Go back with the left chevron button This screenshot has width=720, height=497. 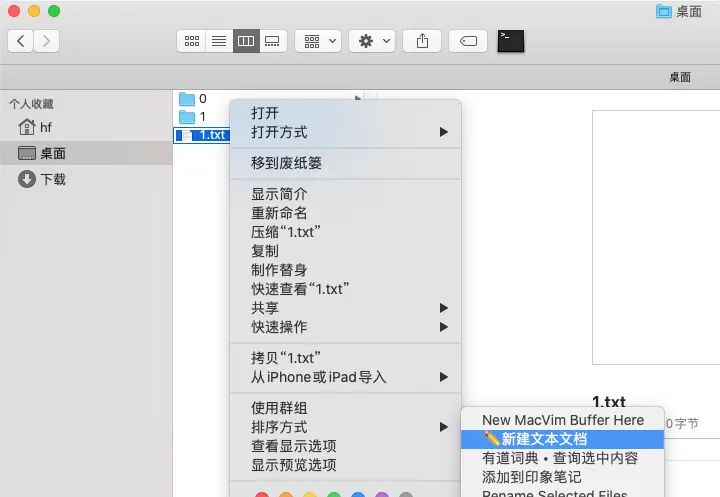pyautogui.click(x=20, y=41)
